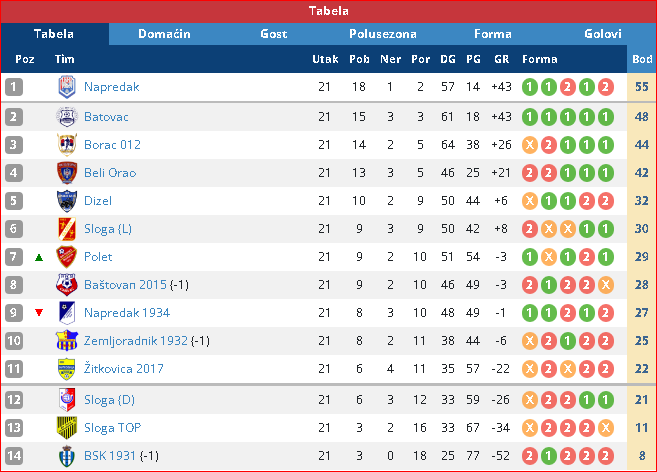Viewport: 657px width, 472px height.
Task: Click the Bod column header
Action: coord(642,59)
